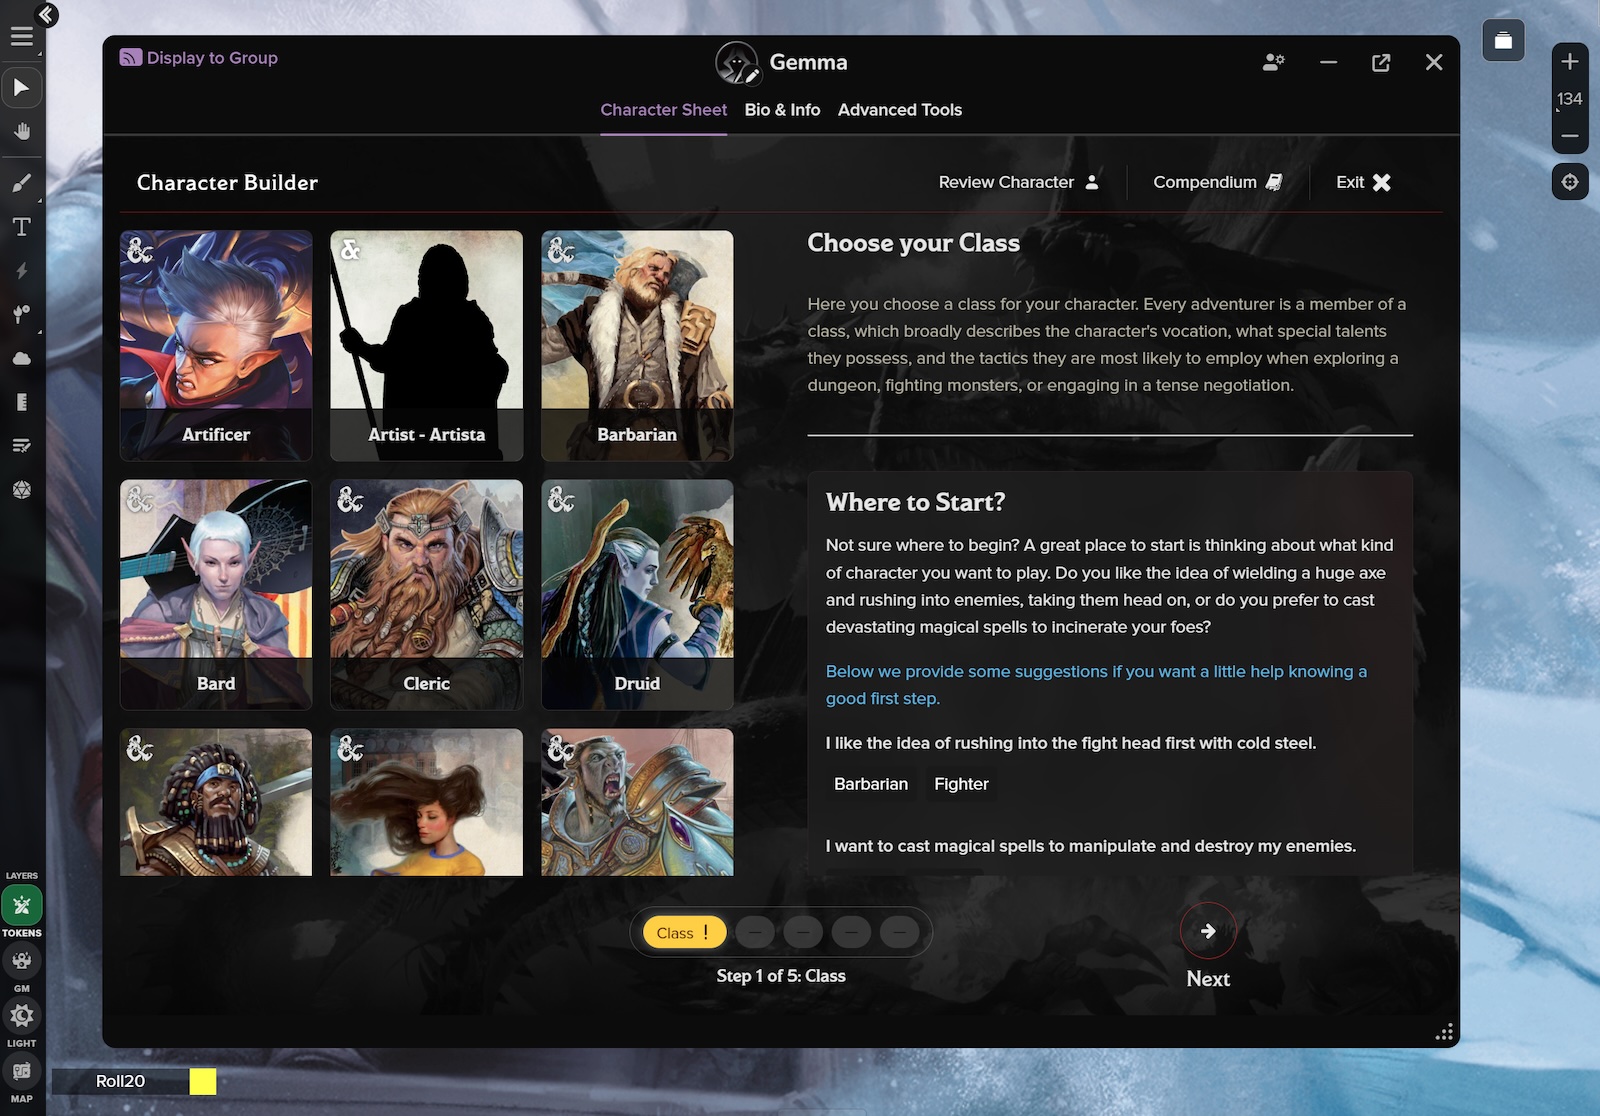Viewport: 1600px width, 1116px height.
Task: Pop out the character sheet window
Action: [1381, 63]
